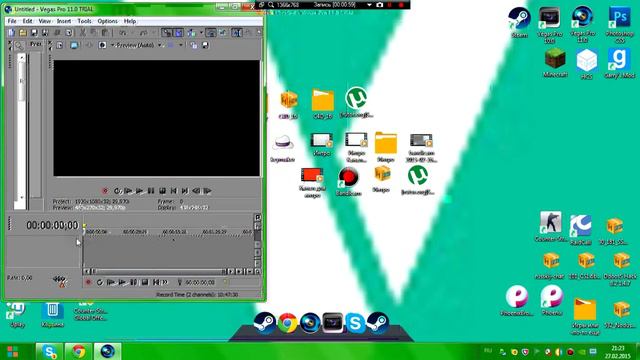This screenshot has width=640, height=360.
Task: Create a new project in Vegas toolbar
Action: tap(11, 33)
